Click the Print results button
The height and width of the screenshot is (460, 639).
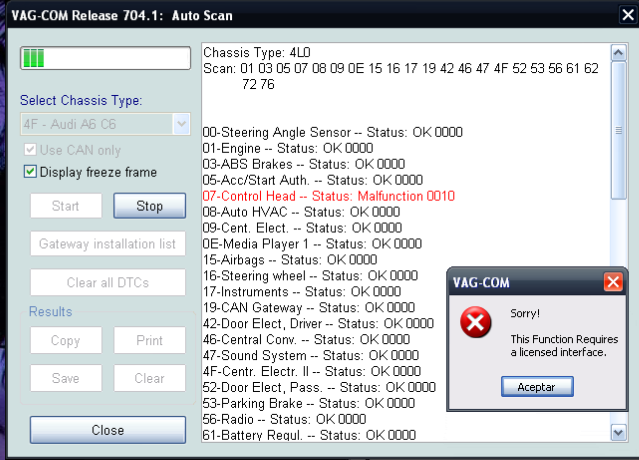pos(150,340)
